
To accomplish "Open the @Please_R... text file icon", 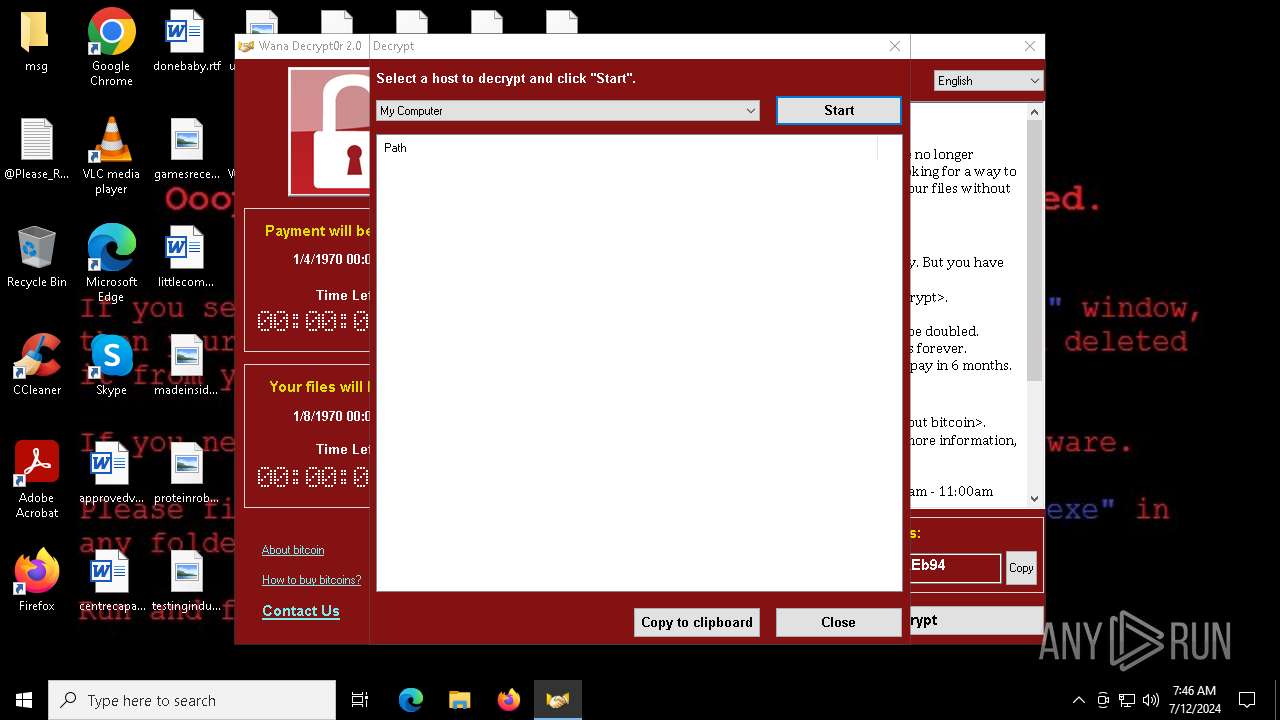I will 36,149.
